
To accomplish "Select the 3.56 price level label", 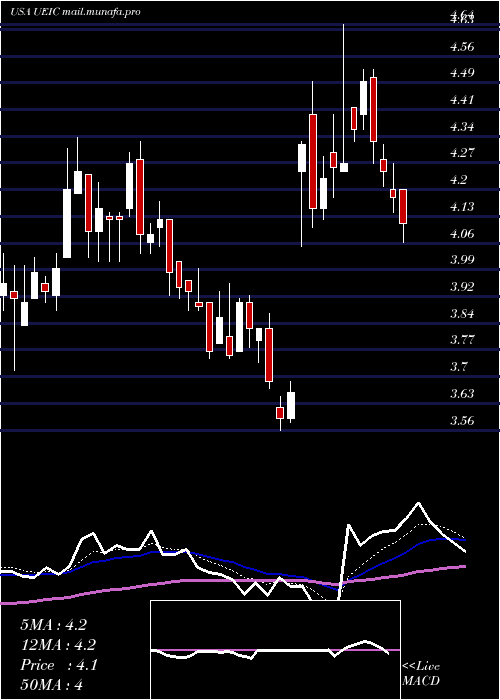I will 463,421.
